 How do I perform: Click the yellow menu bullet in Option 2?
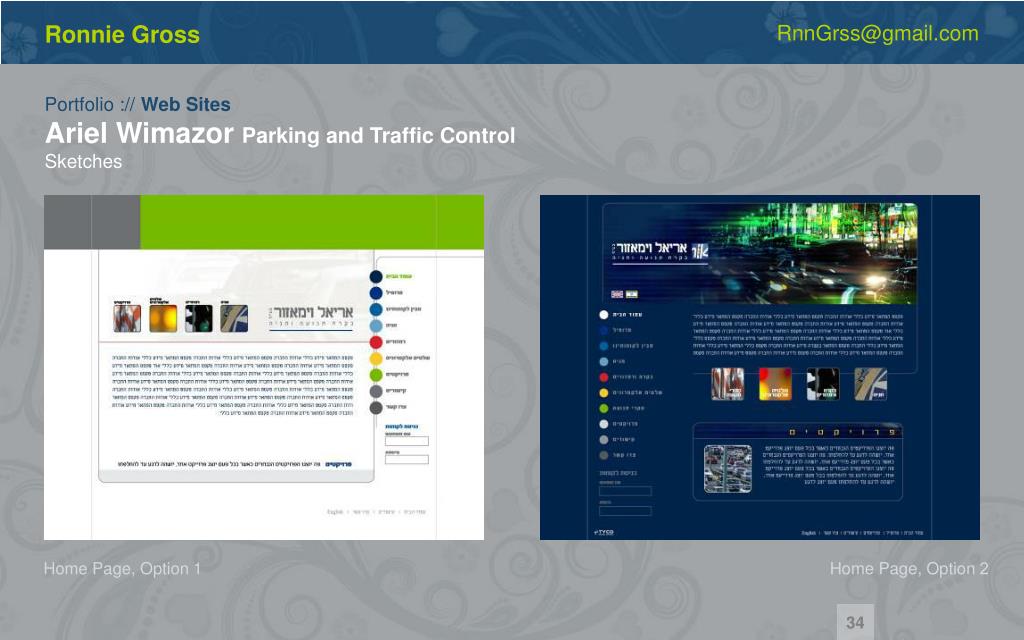click(x=603, y=392)
